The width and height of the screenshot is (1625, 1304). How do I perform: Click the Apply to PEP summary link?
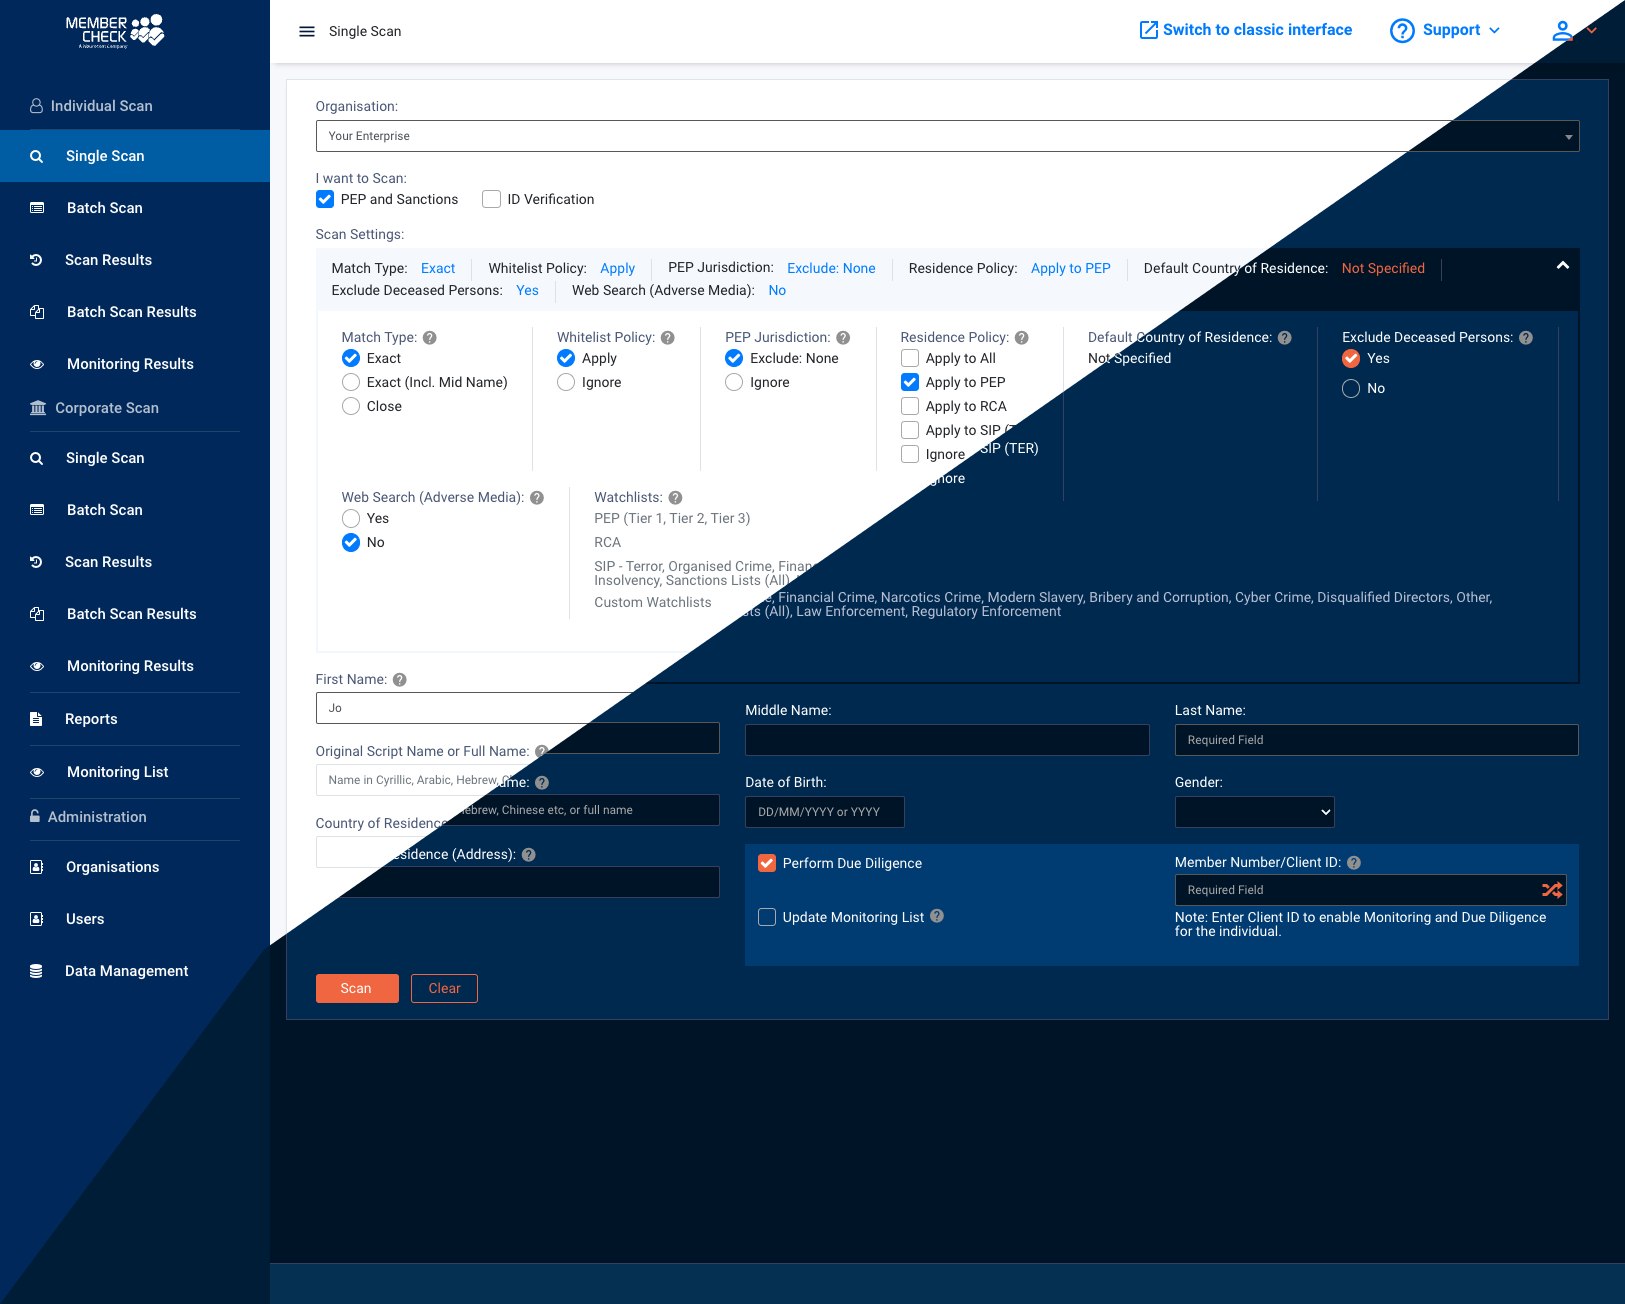[x=1070, y=268]
